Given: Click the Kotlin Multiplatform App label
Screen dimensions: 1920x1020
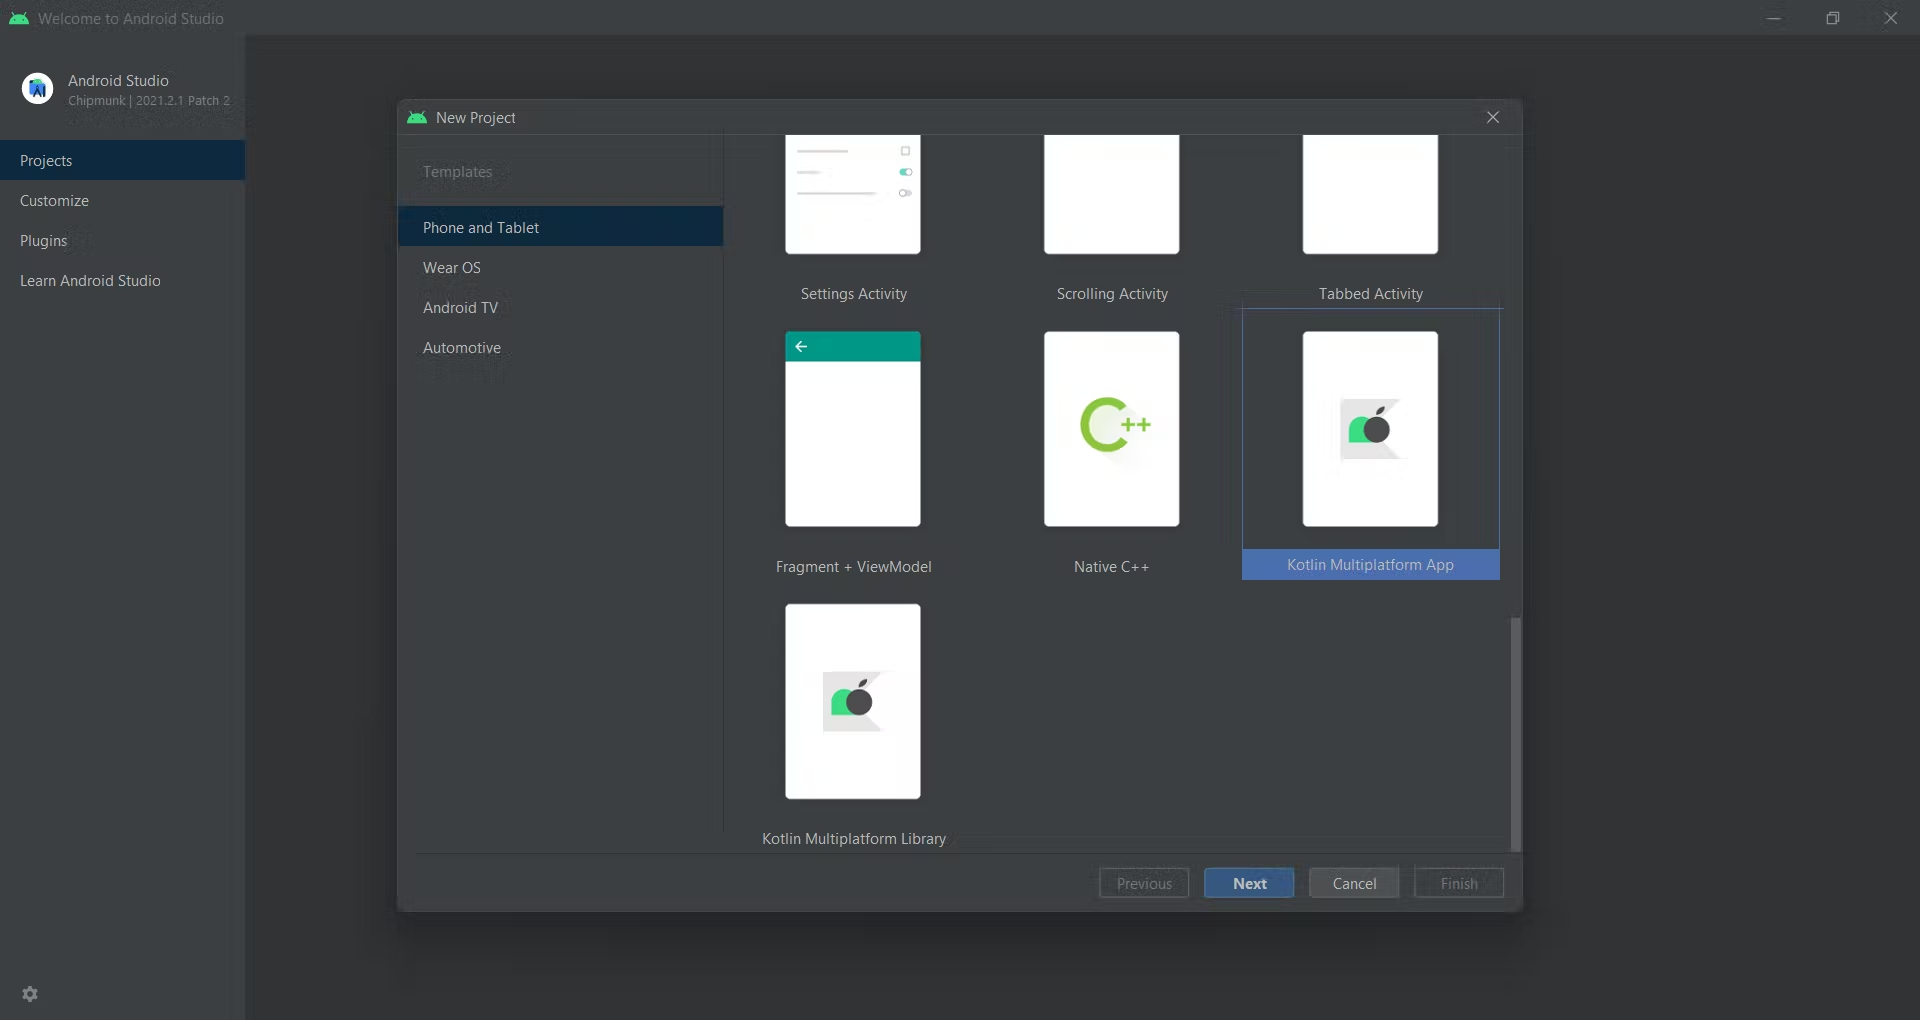Looking at the screenshot, I should [x=1370, y=565].
